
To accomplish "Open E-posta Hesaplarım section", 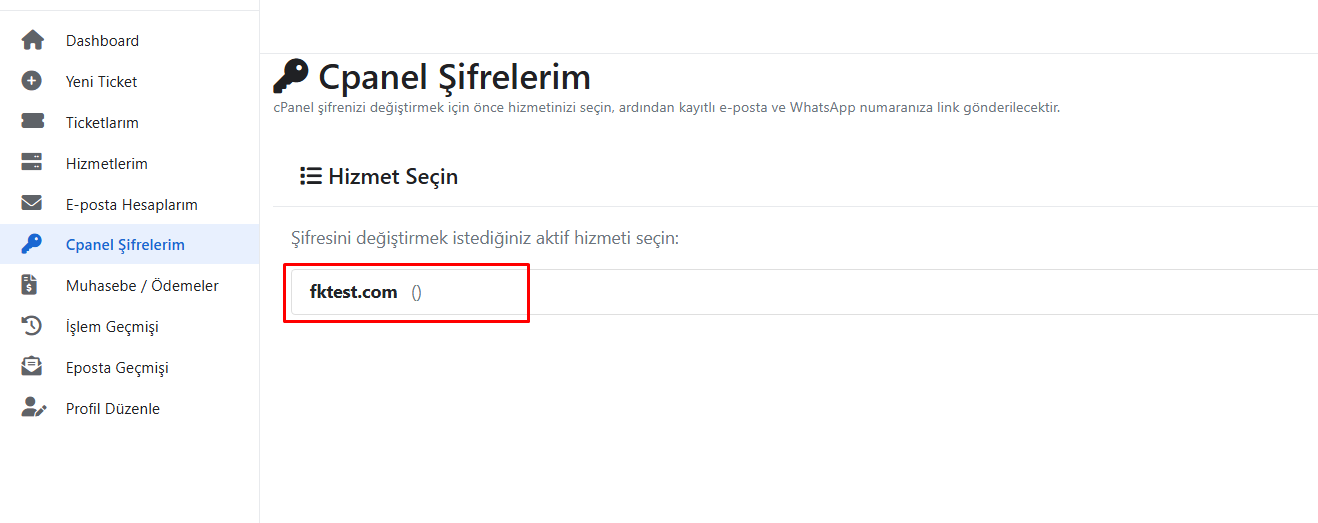I will coord(131,205).
